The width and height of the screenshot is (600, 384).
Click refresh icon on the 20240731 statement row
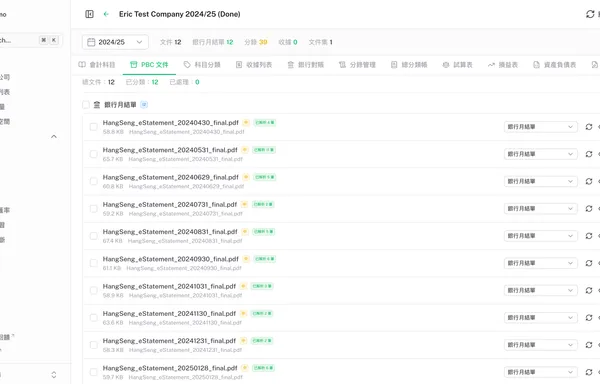pos(589,208)
